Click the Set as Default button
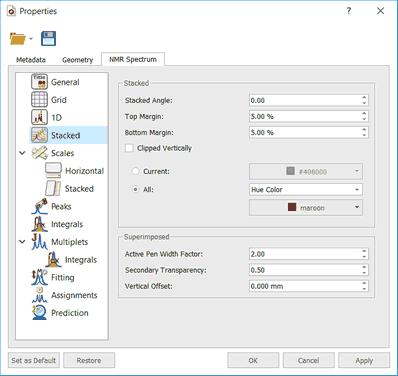The image size is (398, 376). pos(34,360)
